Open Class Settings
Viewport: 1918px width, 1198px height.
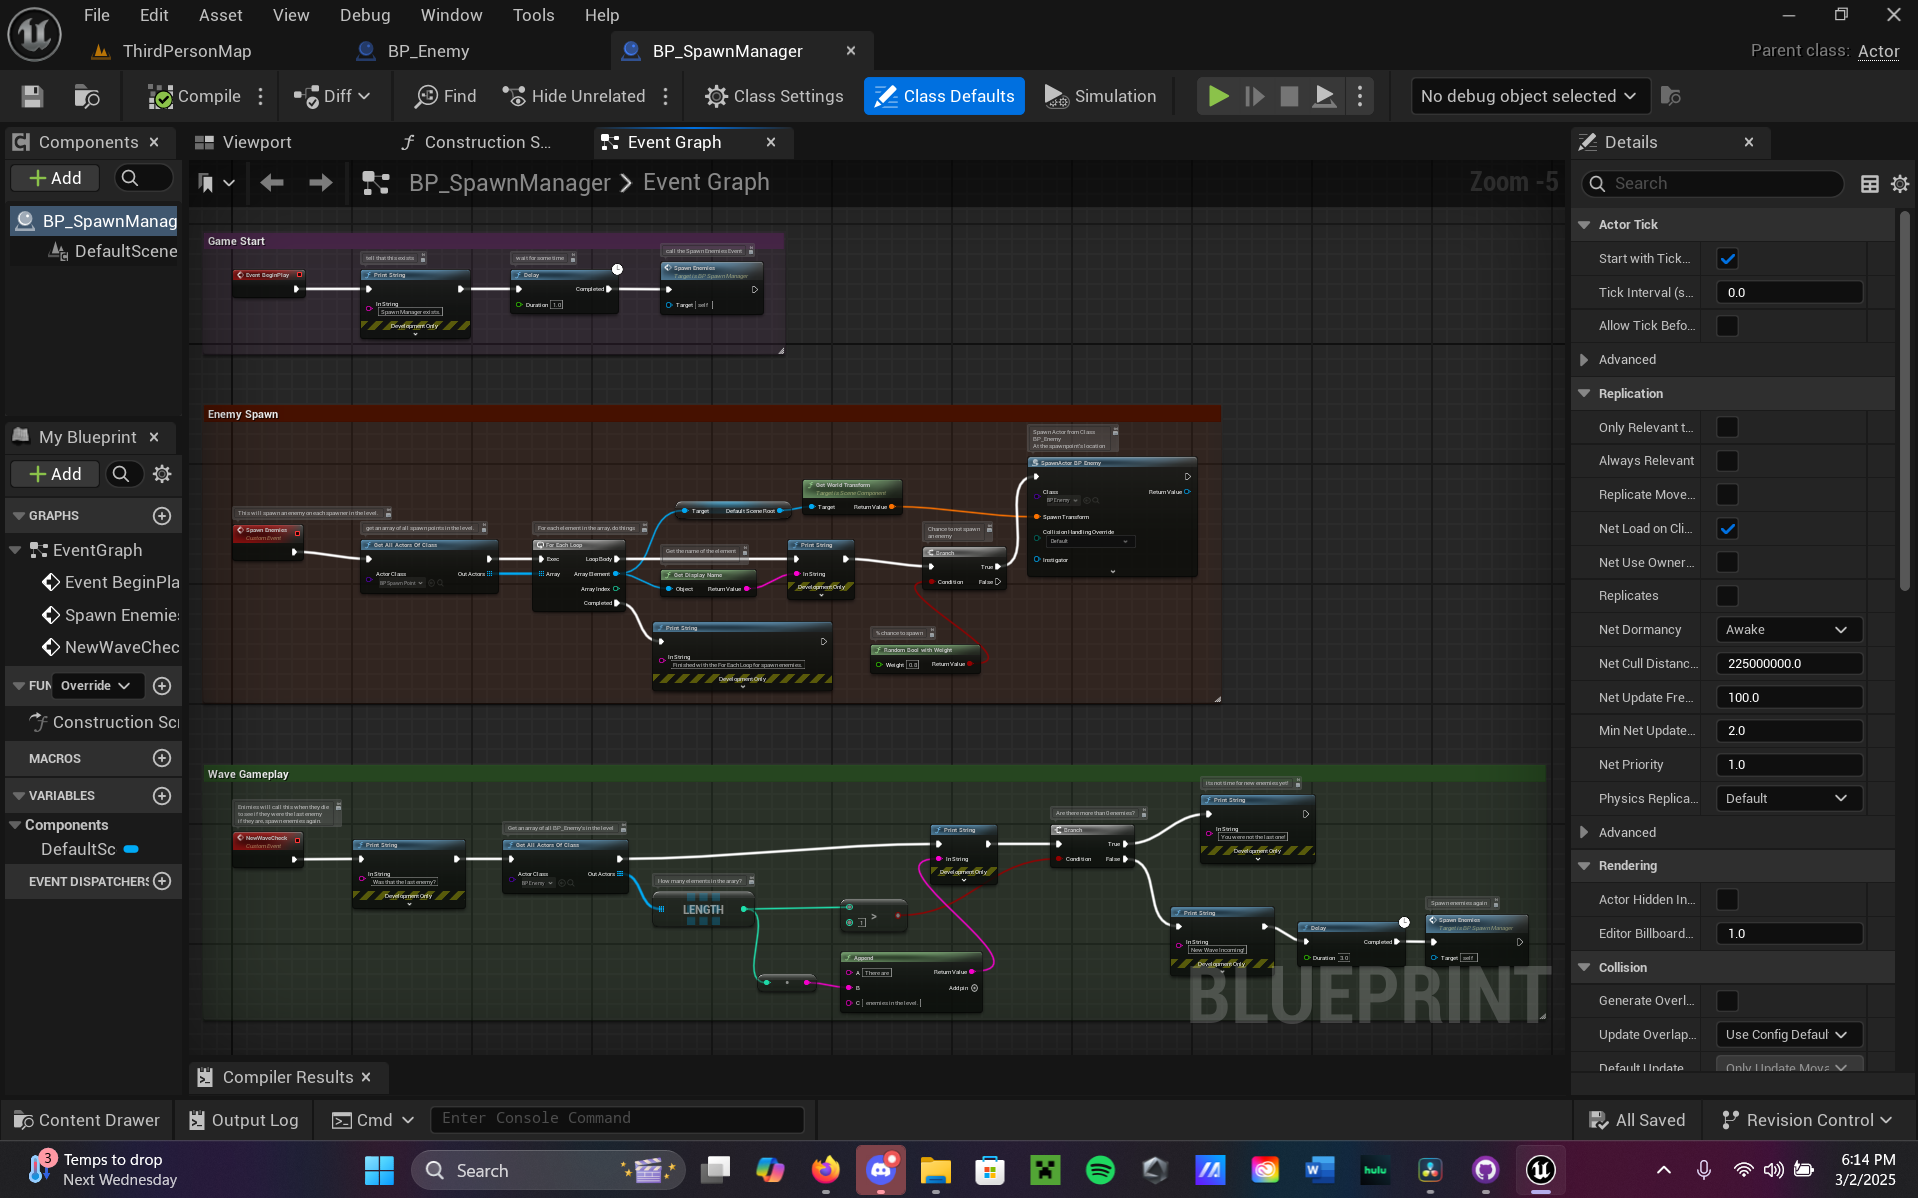tap(774, 96)
